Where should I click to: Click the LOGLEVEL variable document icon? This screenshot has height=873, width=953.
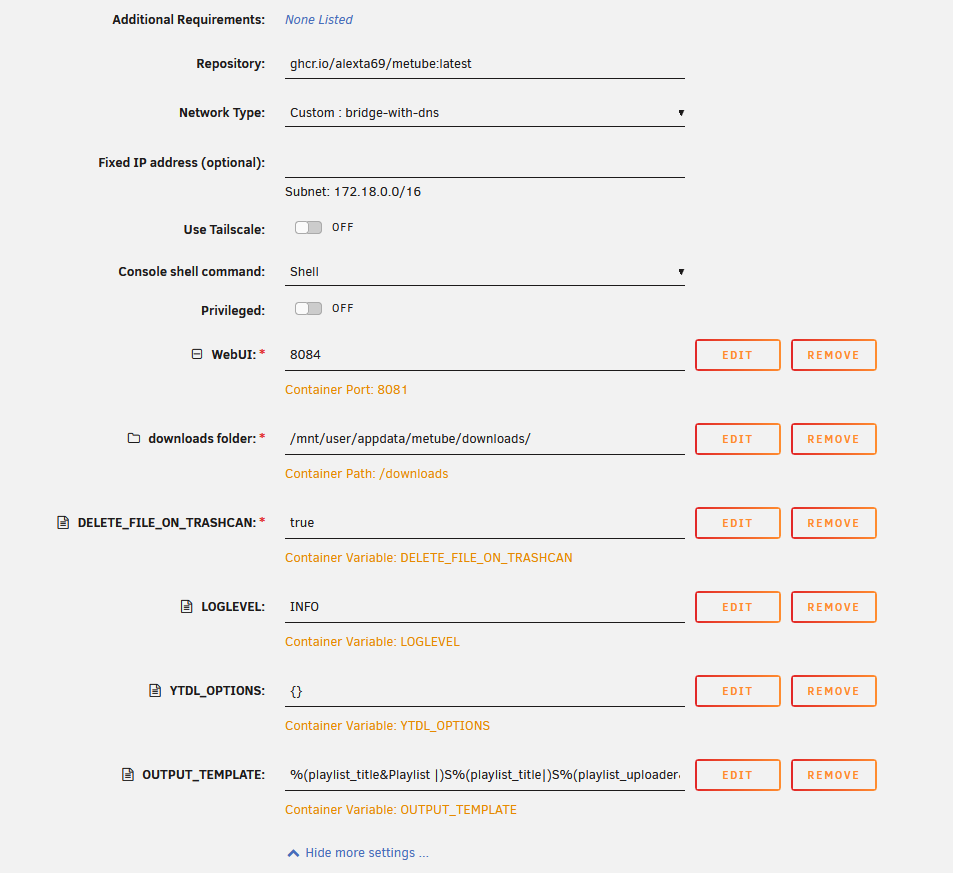click(187, 606)
